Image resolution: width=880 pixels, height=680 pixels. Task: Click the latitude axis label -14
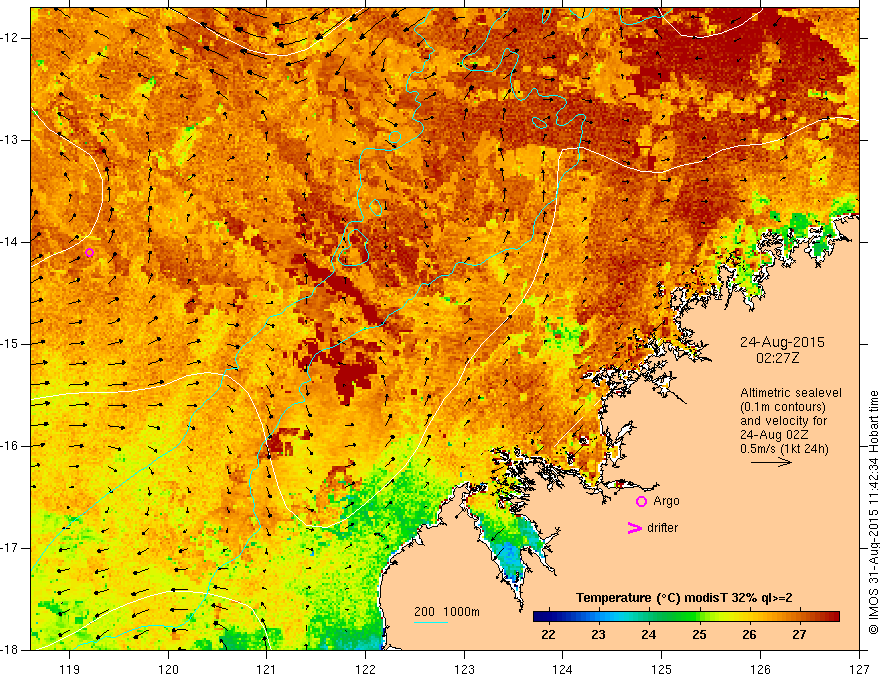(x=11, y=242)
